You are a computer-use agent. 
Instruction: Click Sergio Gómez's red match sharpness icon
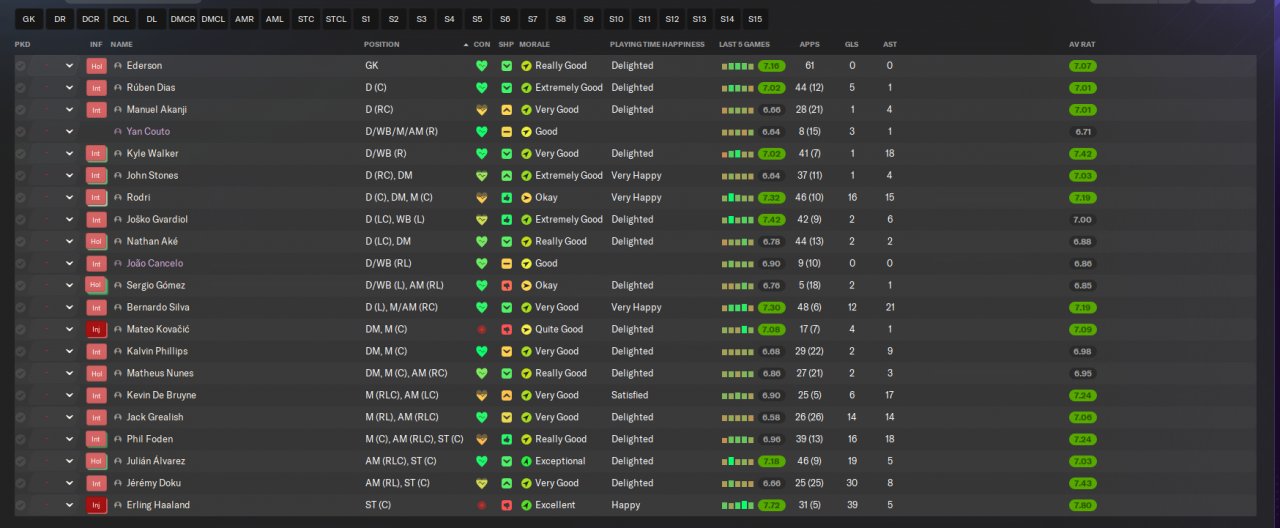(x=506, y=286)
